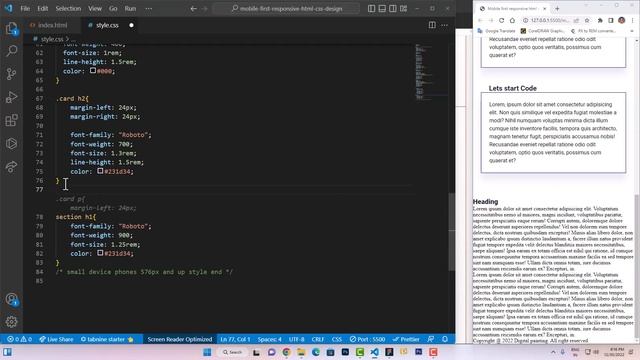The width and height of the screenshot is (640, 360).
Task: Open Chrome extensions puzzle icon
Action: click(600, 20)
